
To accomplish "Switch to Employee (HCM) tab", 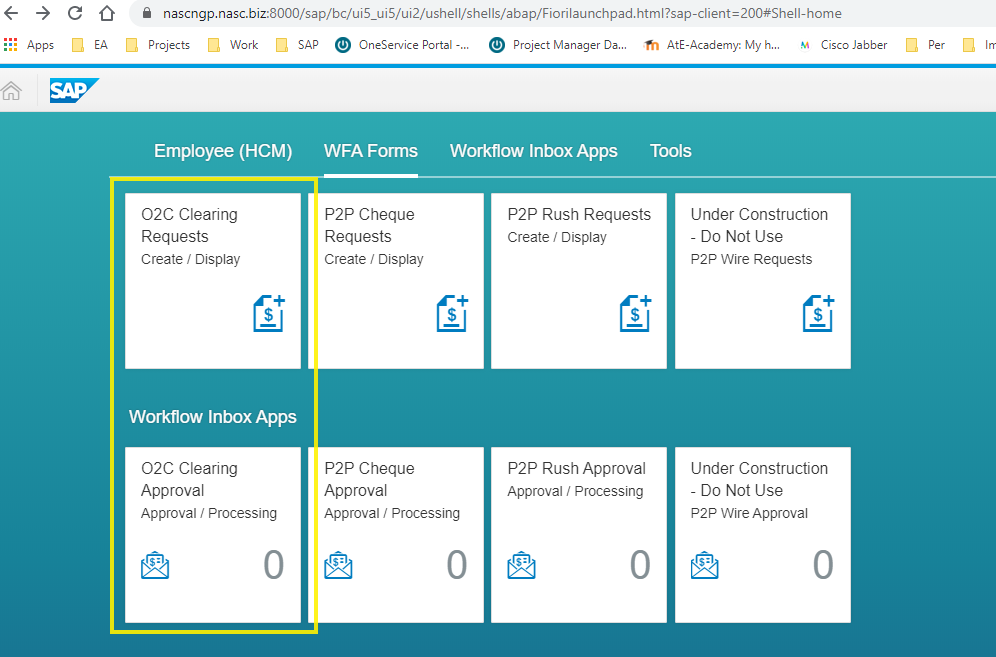I will tap(223, 151).
